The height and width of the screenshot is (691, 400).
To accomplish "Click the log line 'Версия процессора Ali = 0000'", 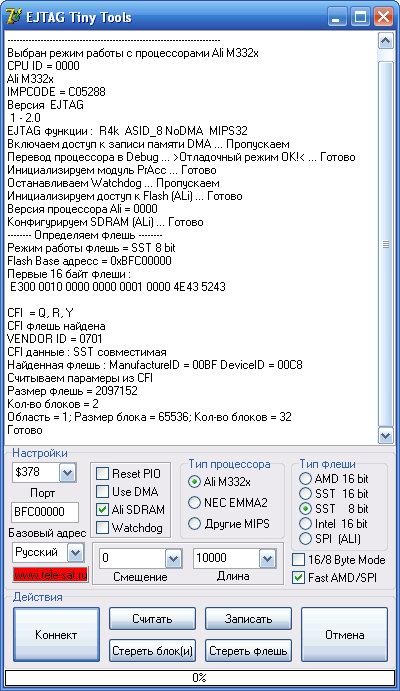I will pyautogui.click(x=82, y=209).
